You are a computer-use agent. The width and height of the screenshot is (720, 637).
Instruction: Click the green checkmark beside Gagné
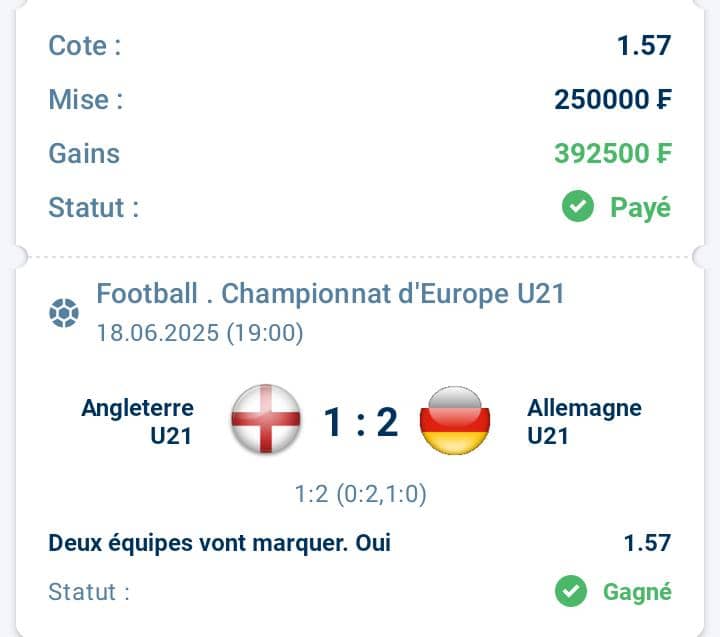571,591
